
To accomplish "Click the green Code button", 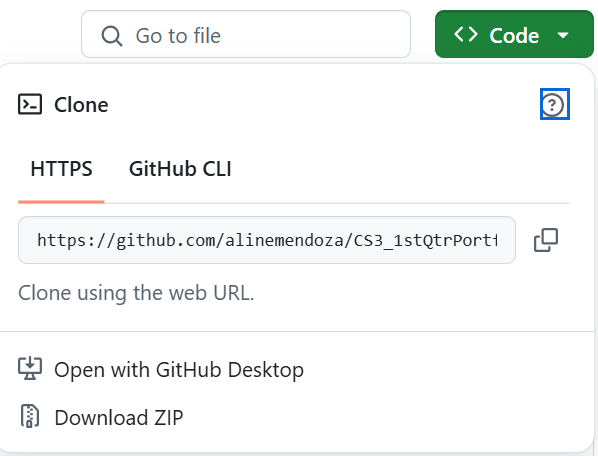I will click(x=514, y=34).
